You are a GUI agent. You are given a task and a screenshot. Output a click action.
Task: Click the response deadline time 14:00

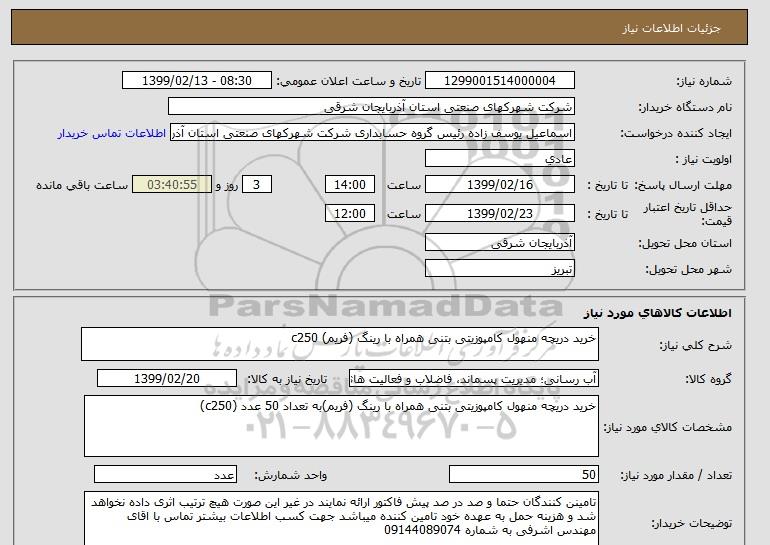click(x=350, y=185)
